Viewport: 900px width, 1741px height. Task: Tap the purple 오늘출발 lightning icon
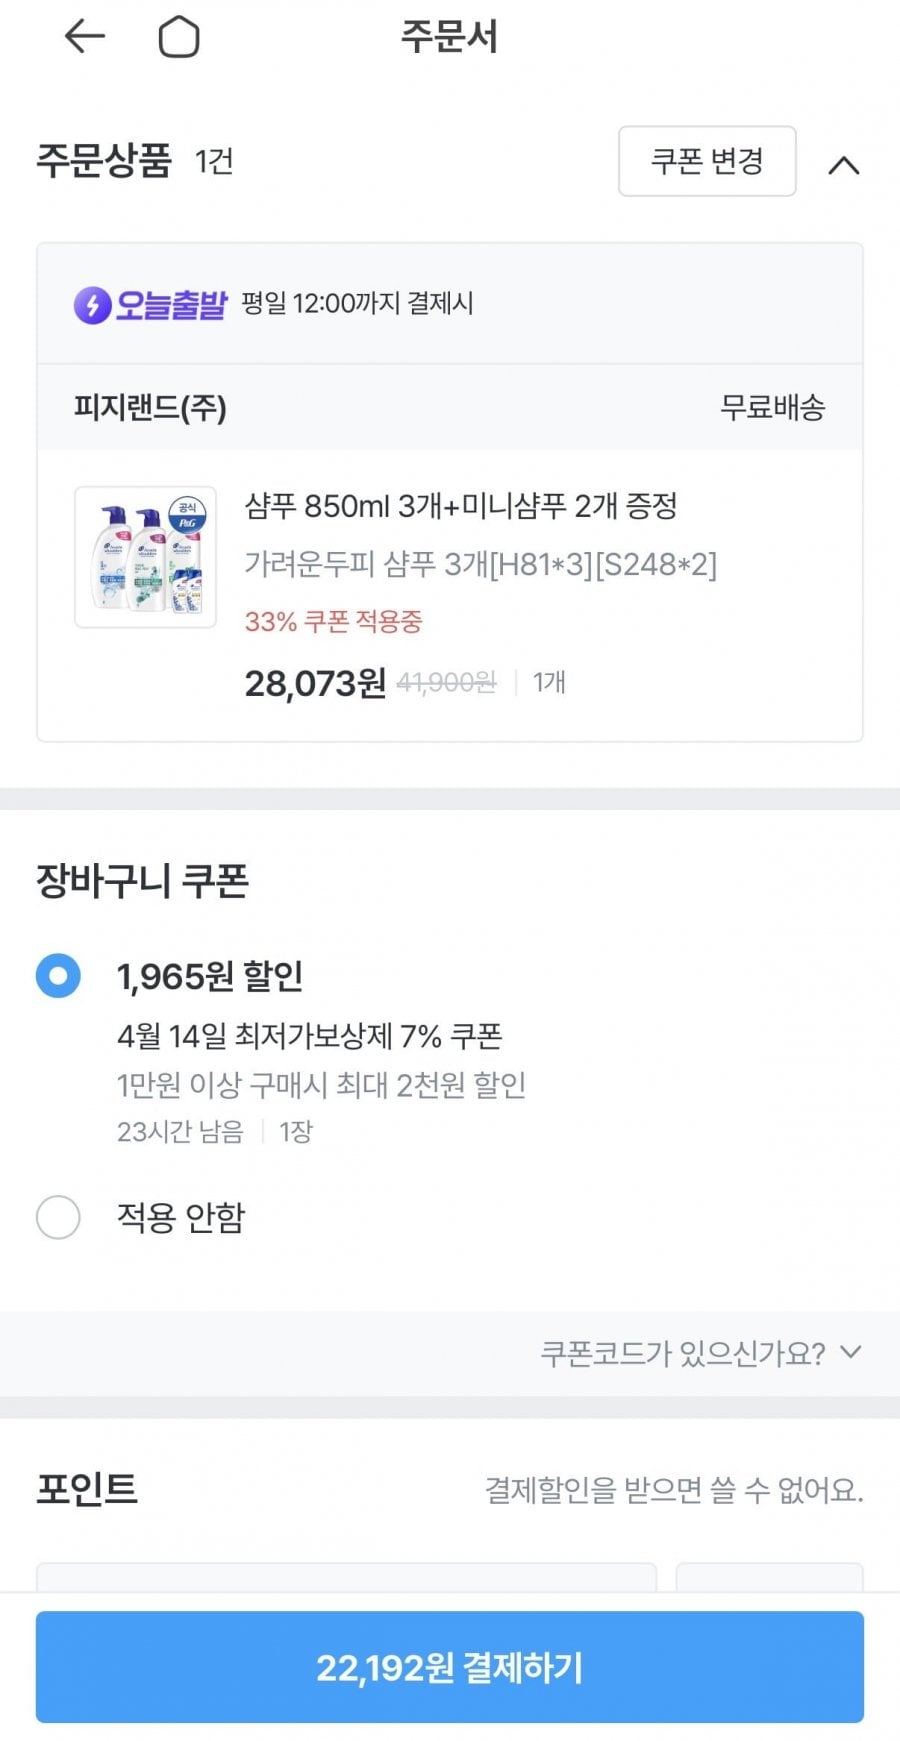click(x=92, y=304)
